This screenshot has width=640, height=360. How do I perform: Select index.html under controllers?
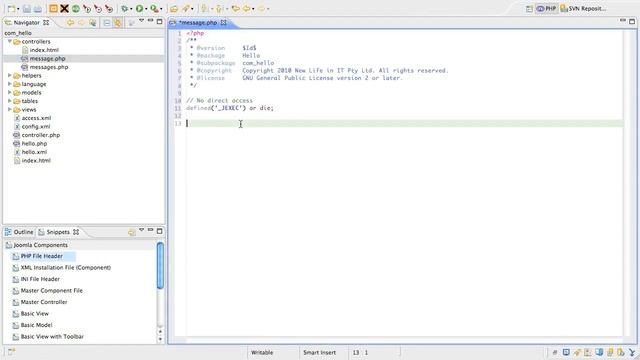click(x=44, y=50)
